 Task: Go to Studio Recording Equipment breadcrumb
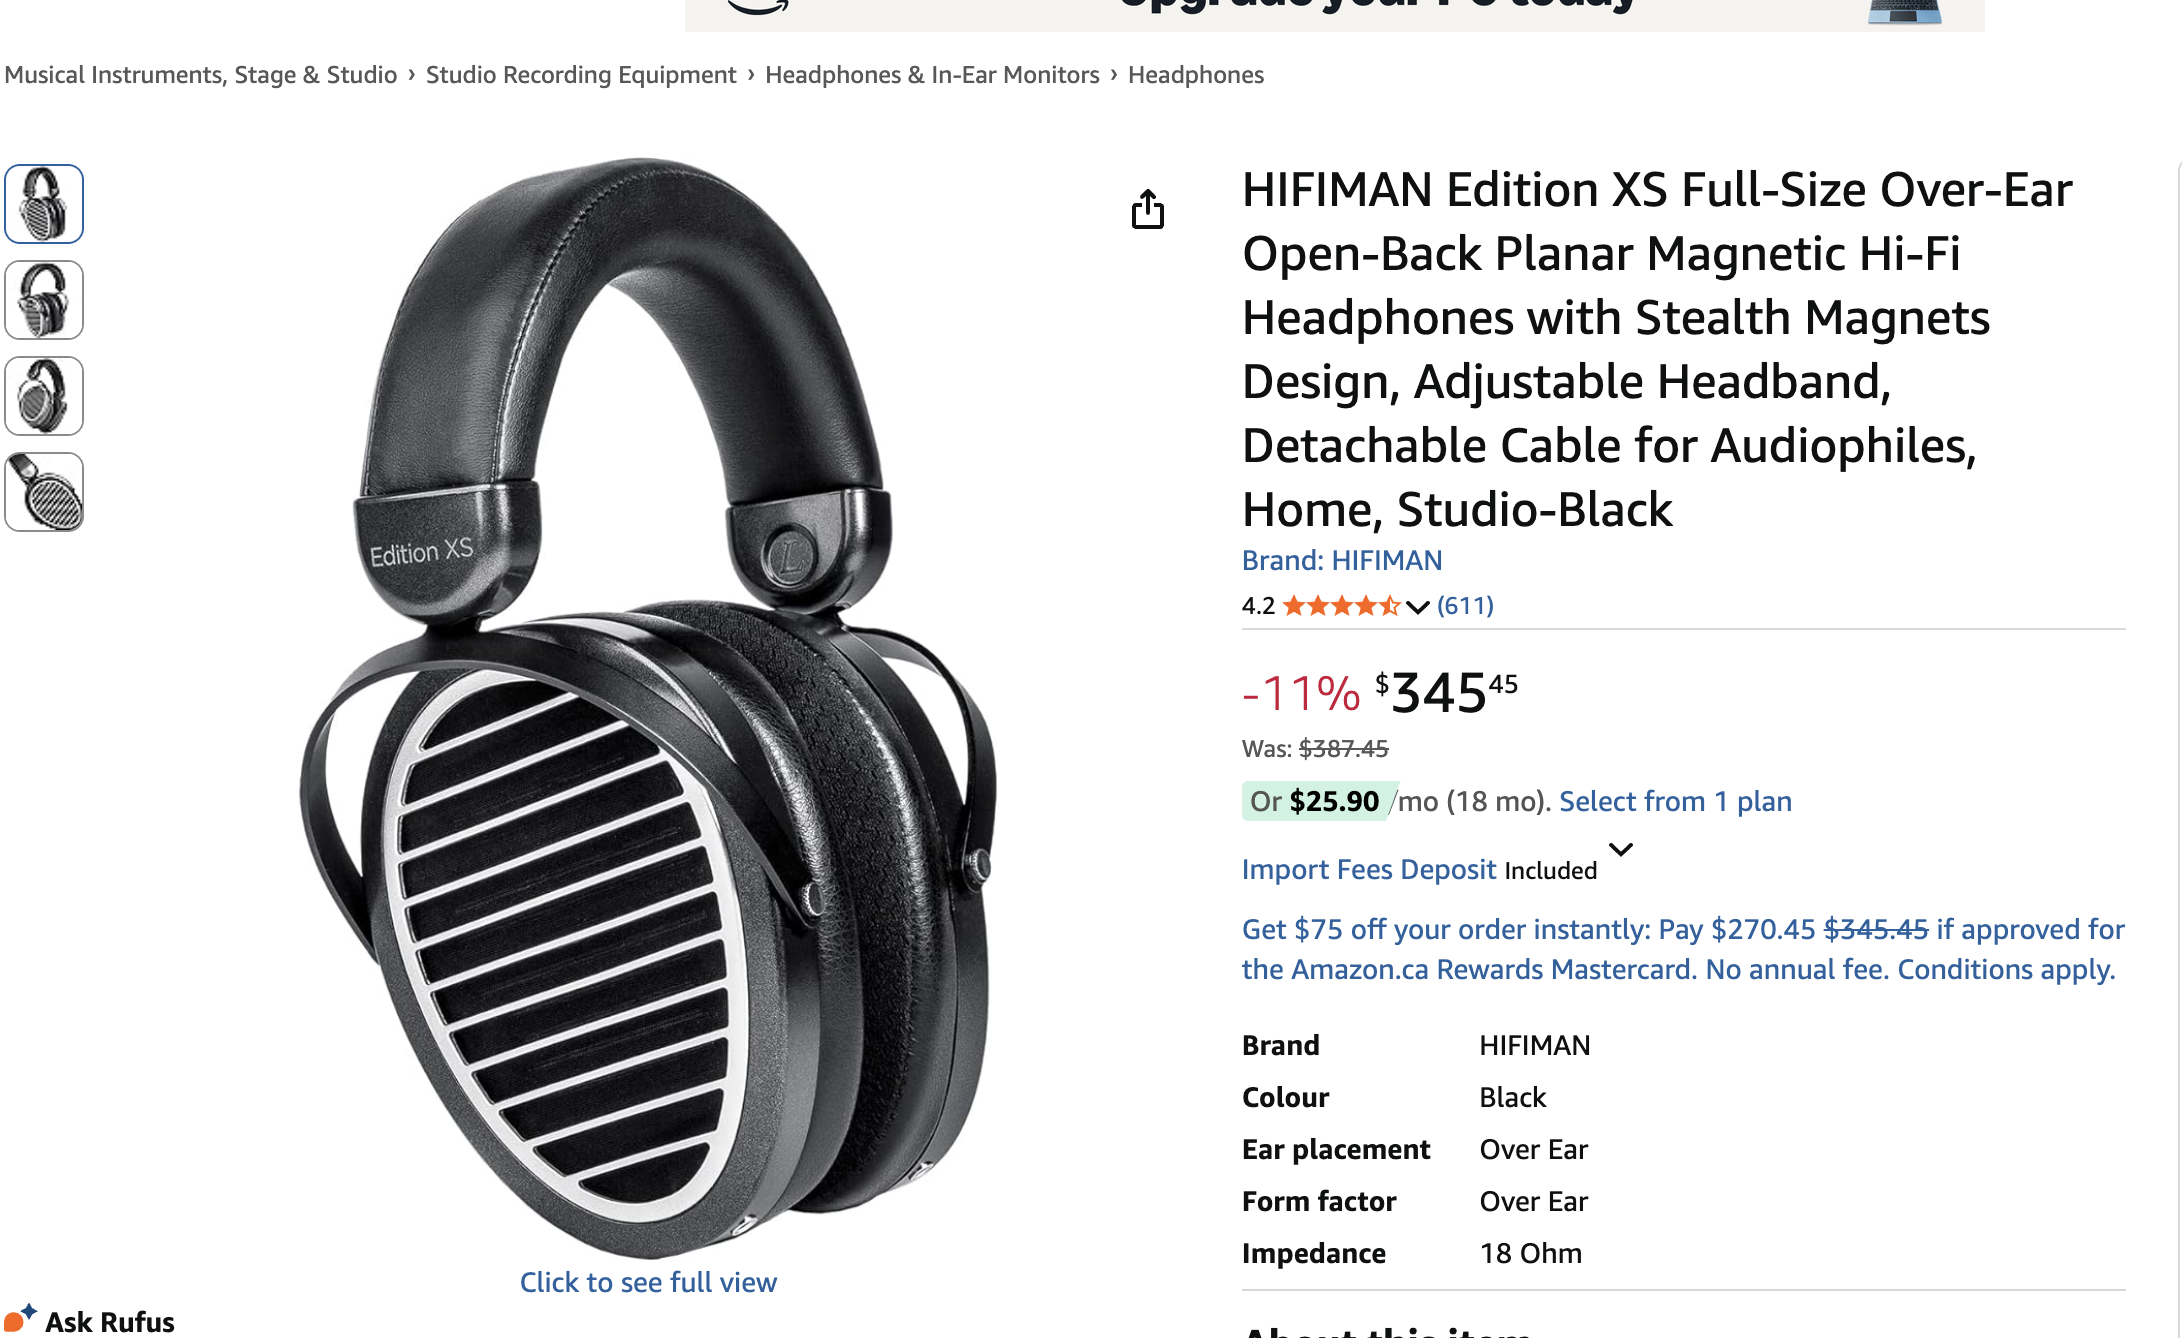(581, 75)
